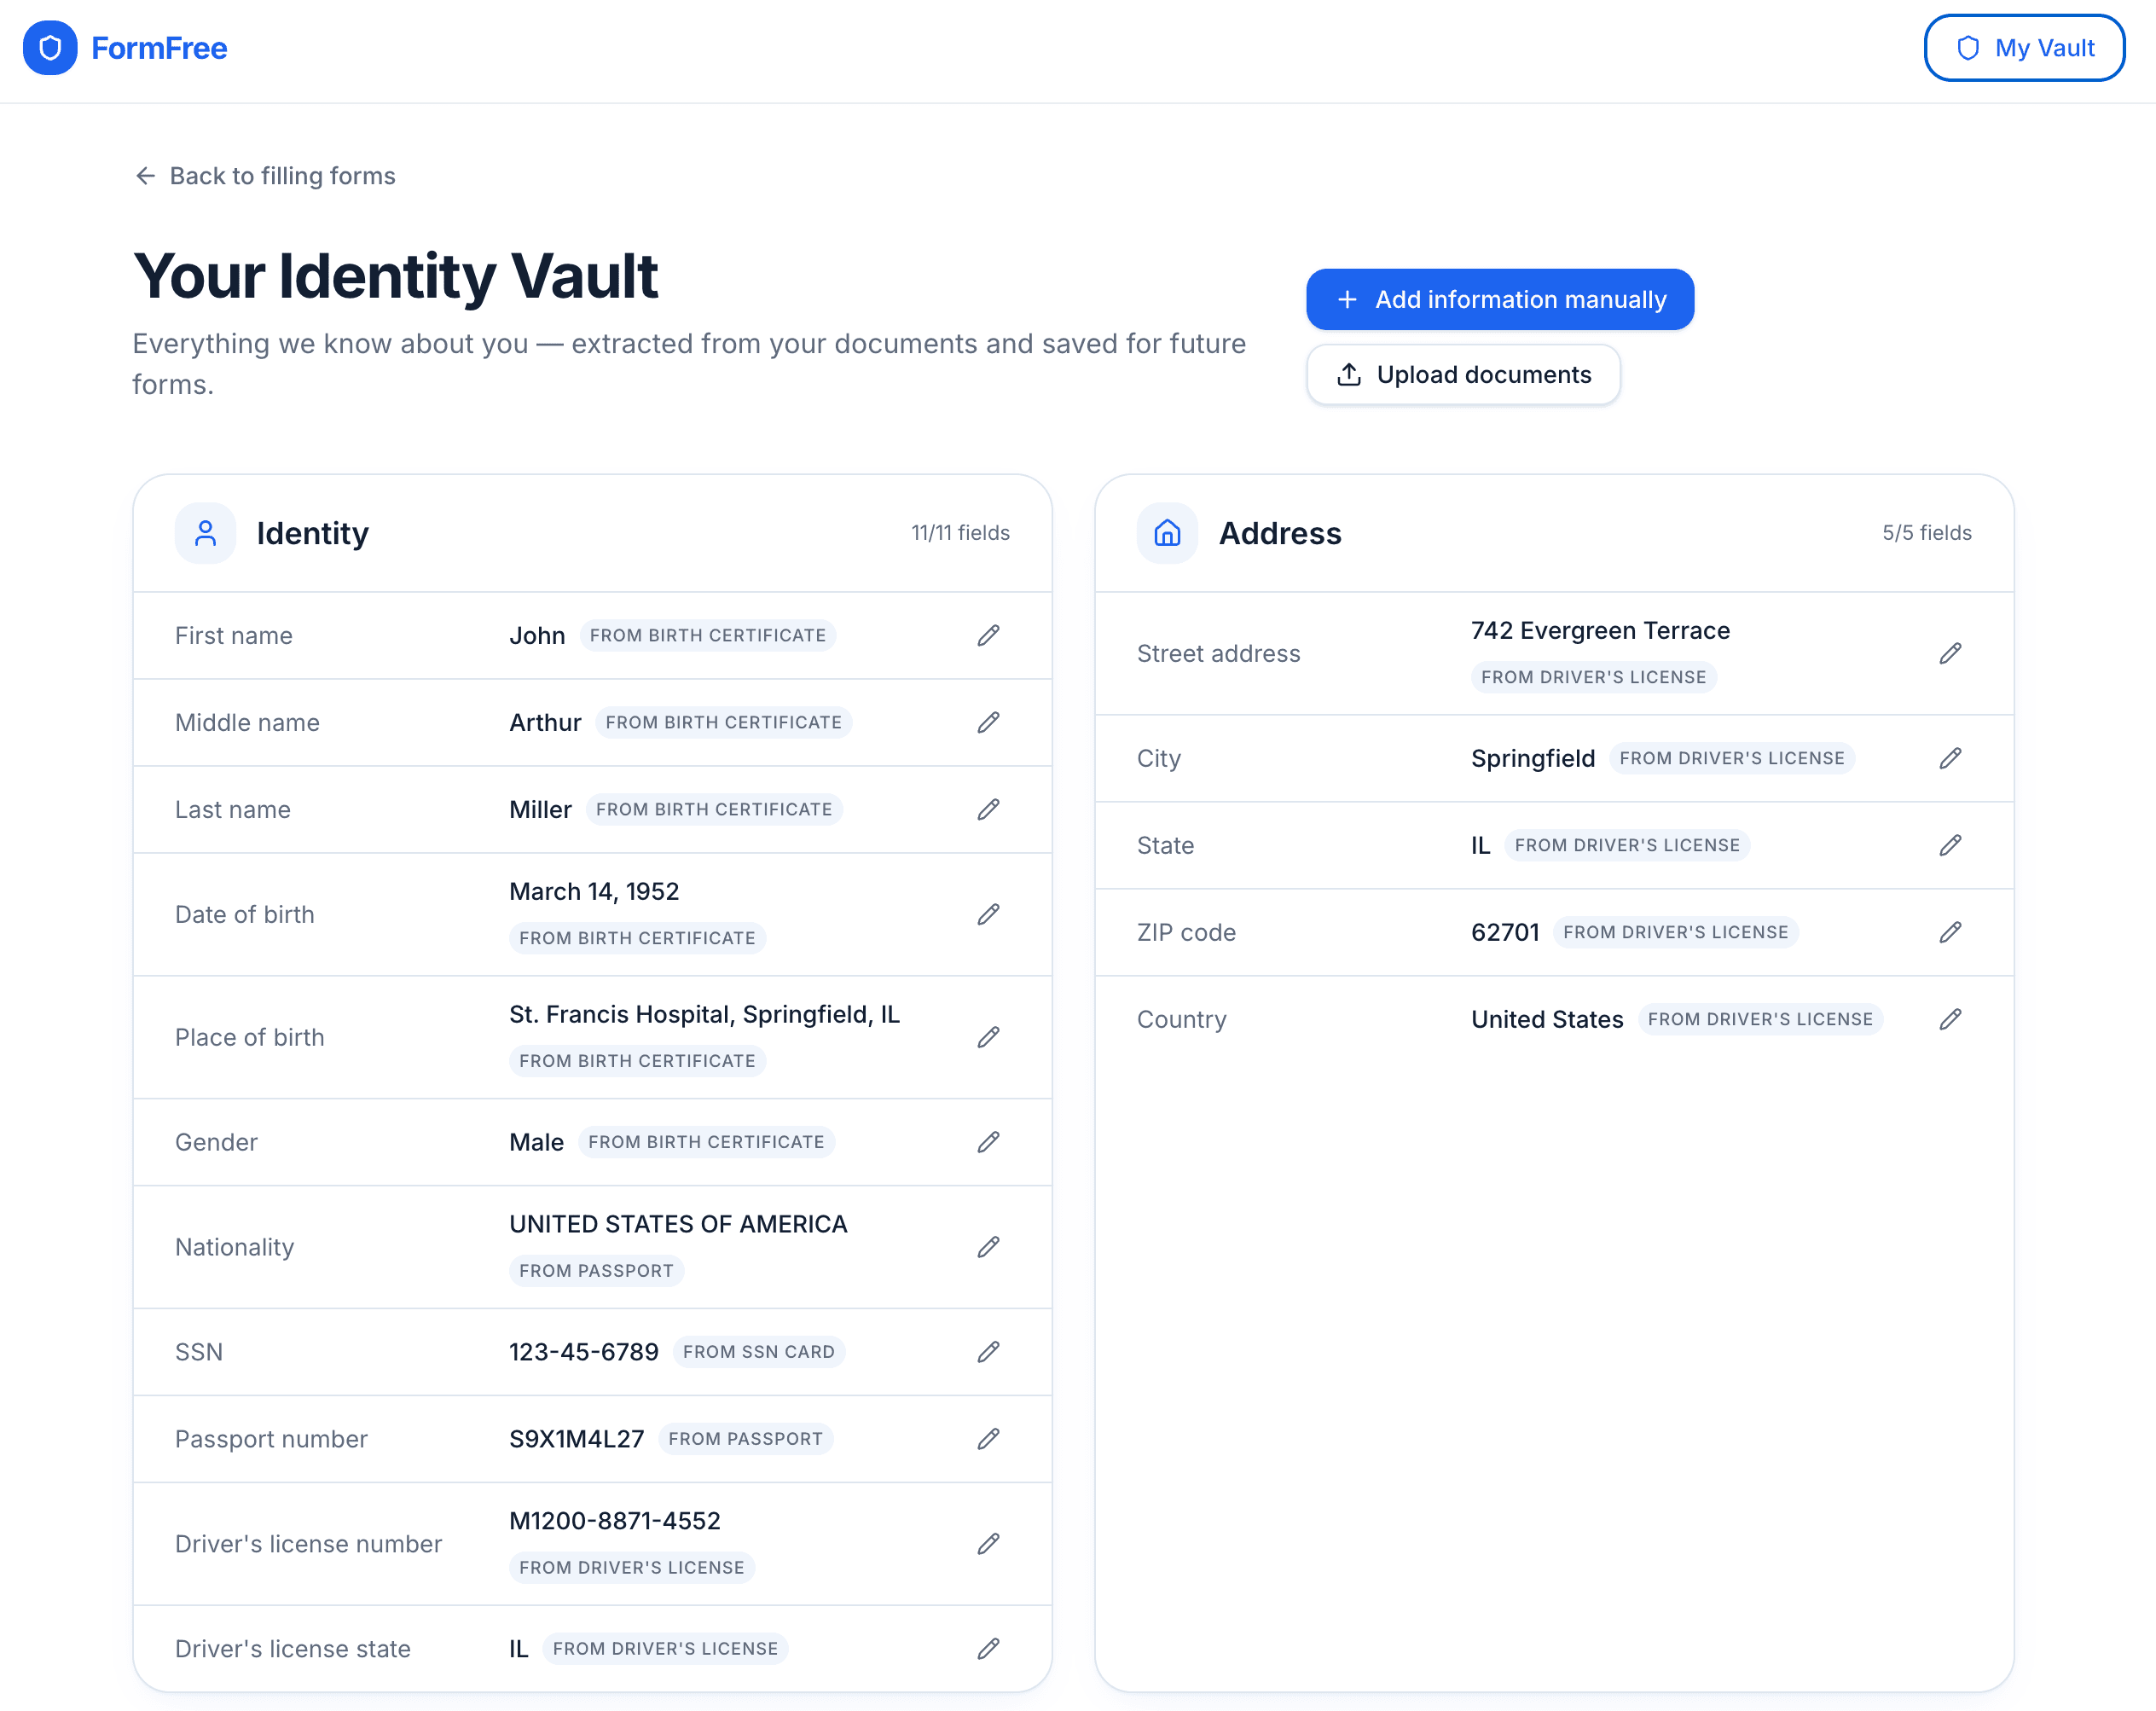Edit the Driver's license state pencil icon
Viewport: 2156px width, 1711px height.
(988, 1649)
